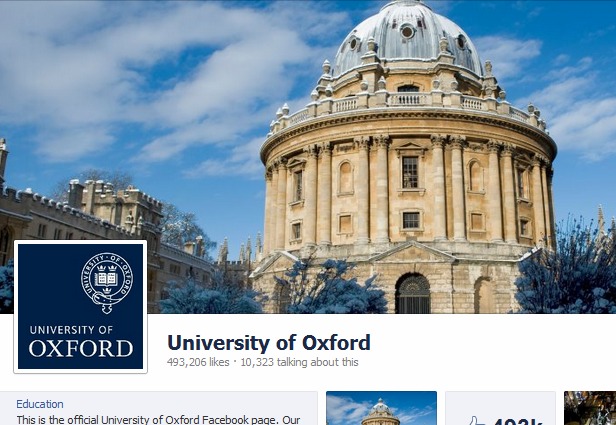The height and width of the screenshot is (425, 616).
Task: Open the 493,206 likes count
Action: (198, 362)
